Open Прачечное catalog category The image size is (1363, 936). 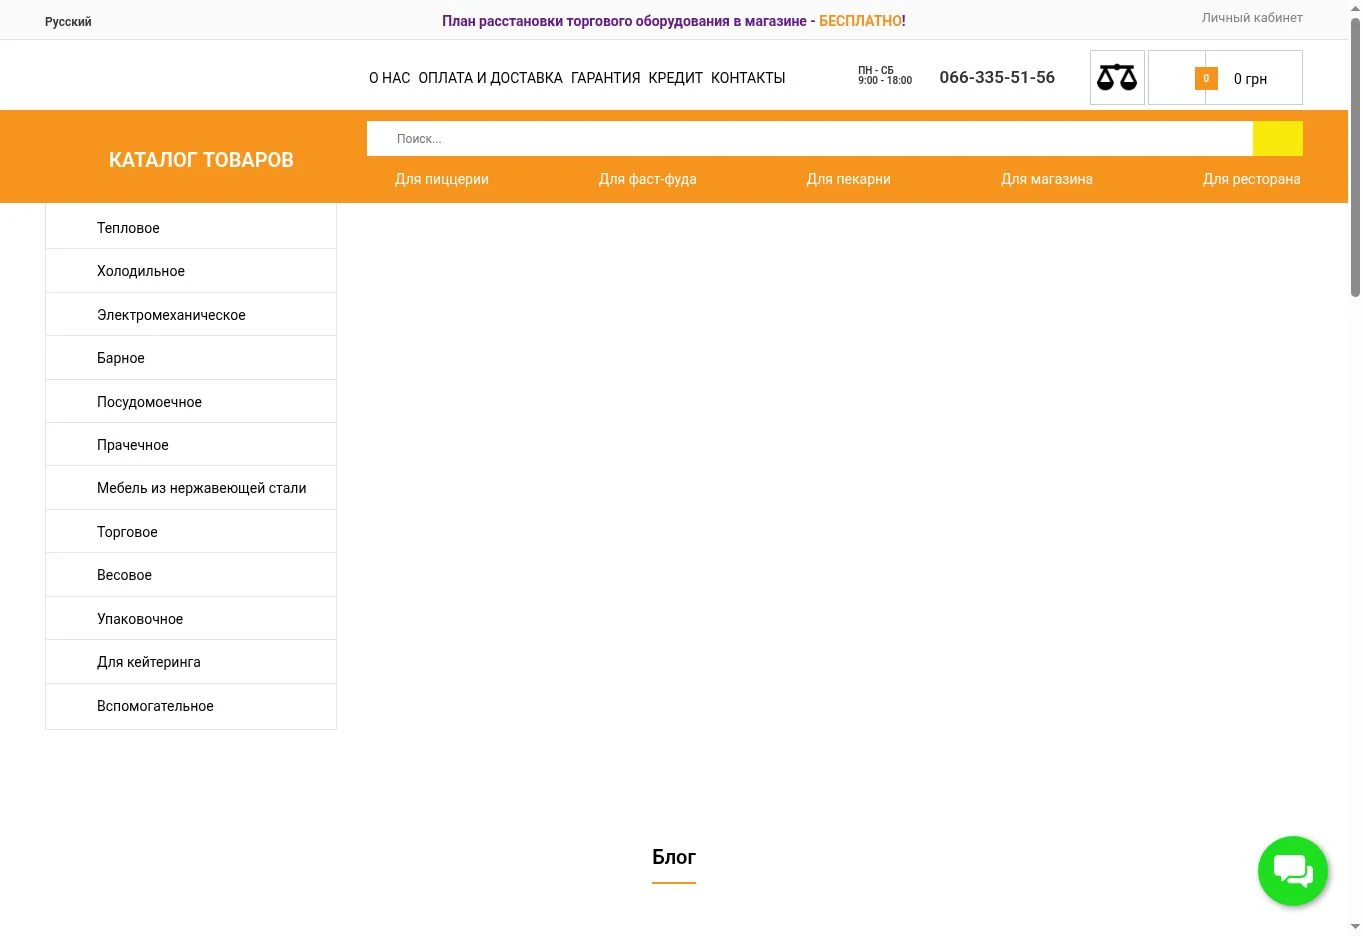(x=191, y=444)
